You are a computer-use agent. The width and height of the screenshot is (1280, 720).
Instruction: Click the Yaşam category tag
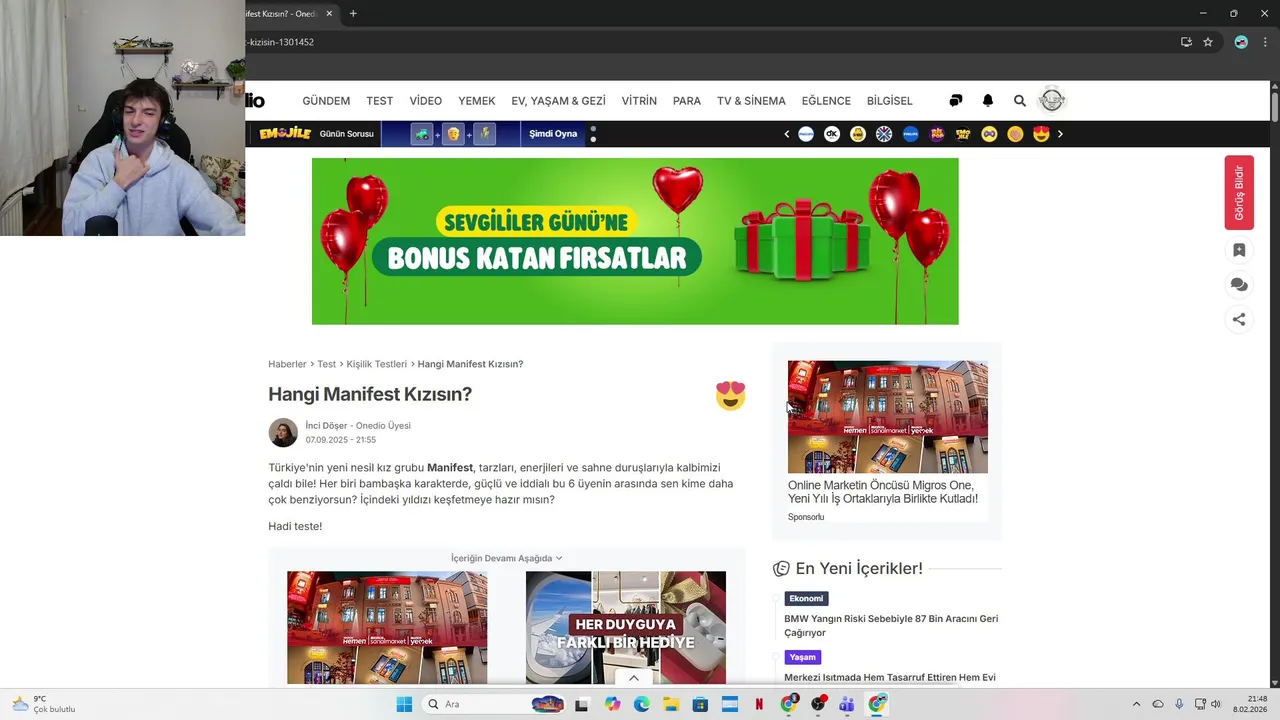803,657
